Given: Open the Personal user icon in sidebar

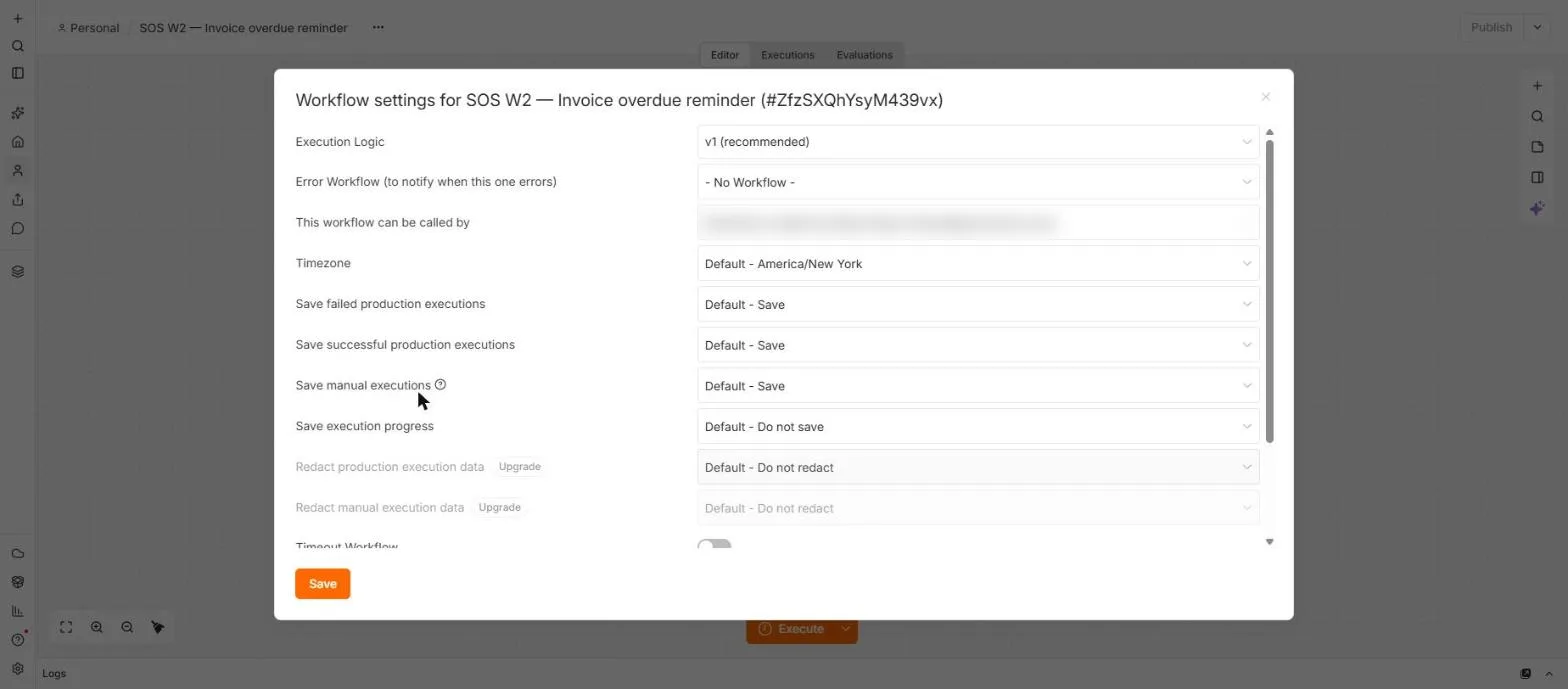Looking at the screenshot, I should pyautogui.click(x=17, y=171).
